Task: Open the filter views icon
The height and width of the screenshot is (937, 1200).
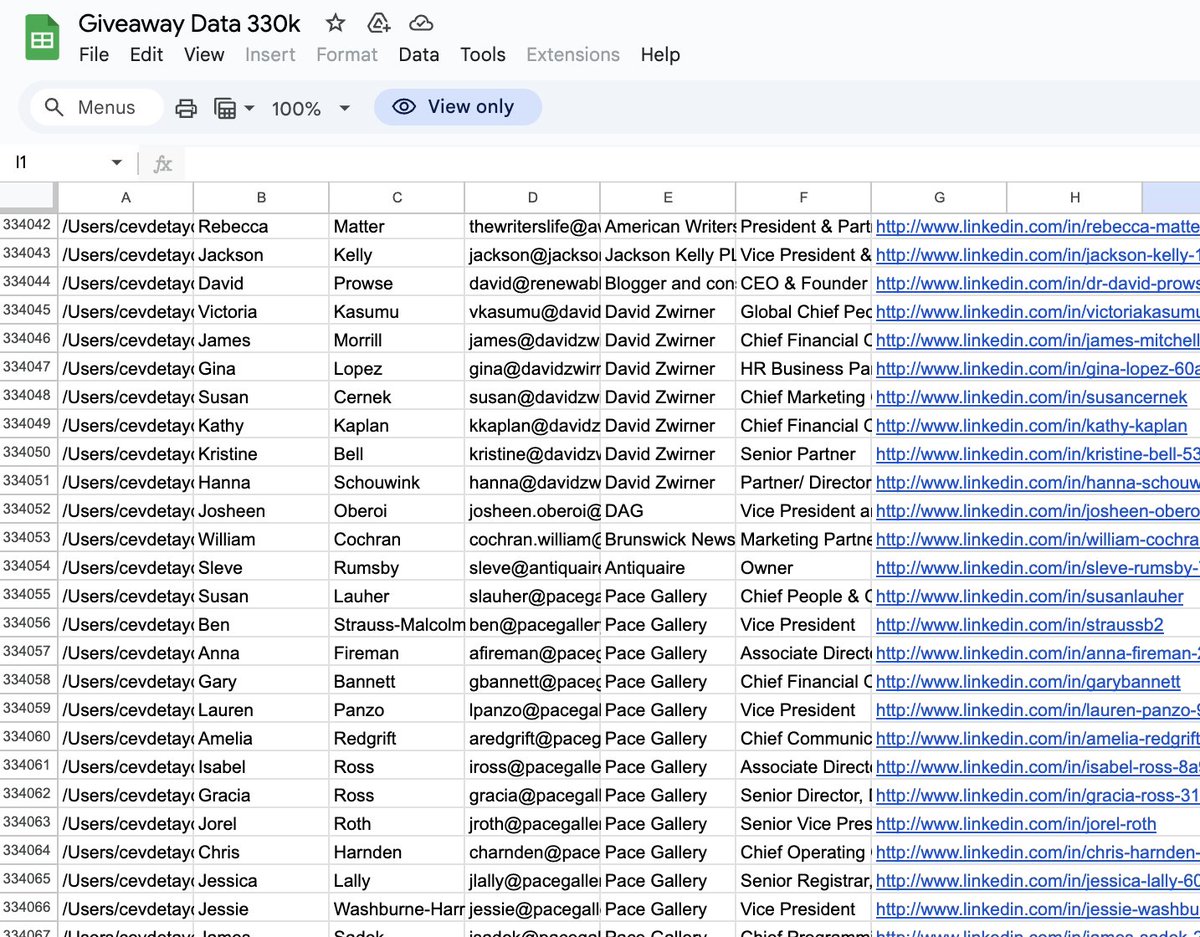Action: tap(225, 108)
